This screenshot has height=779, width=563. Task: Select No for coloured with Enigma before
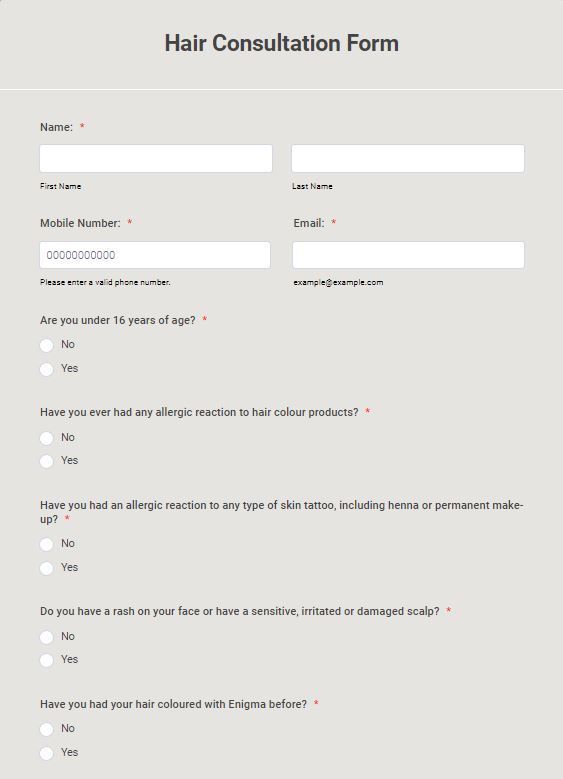pos(47,729)
